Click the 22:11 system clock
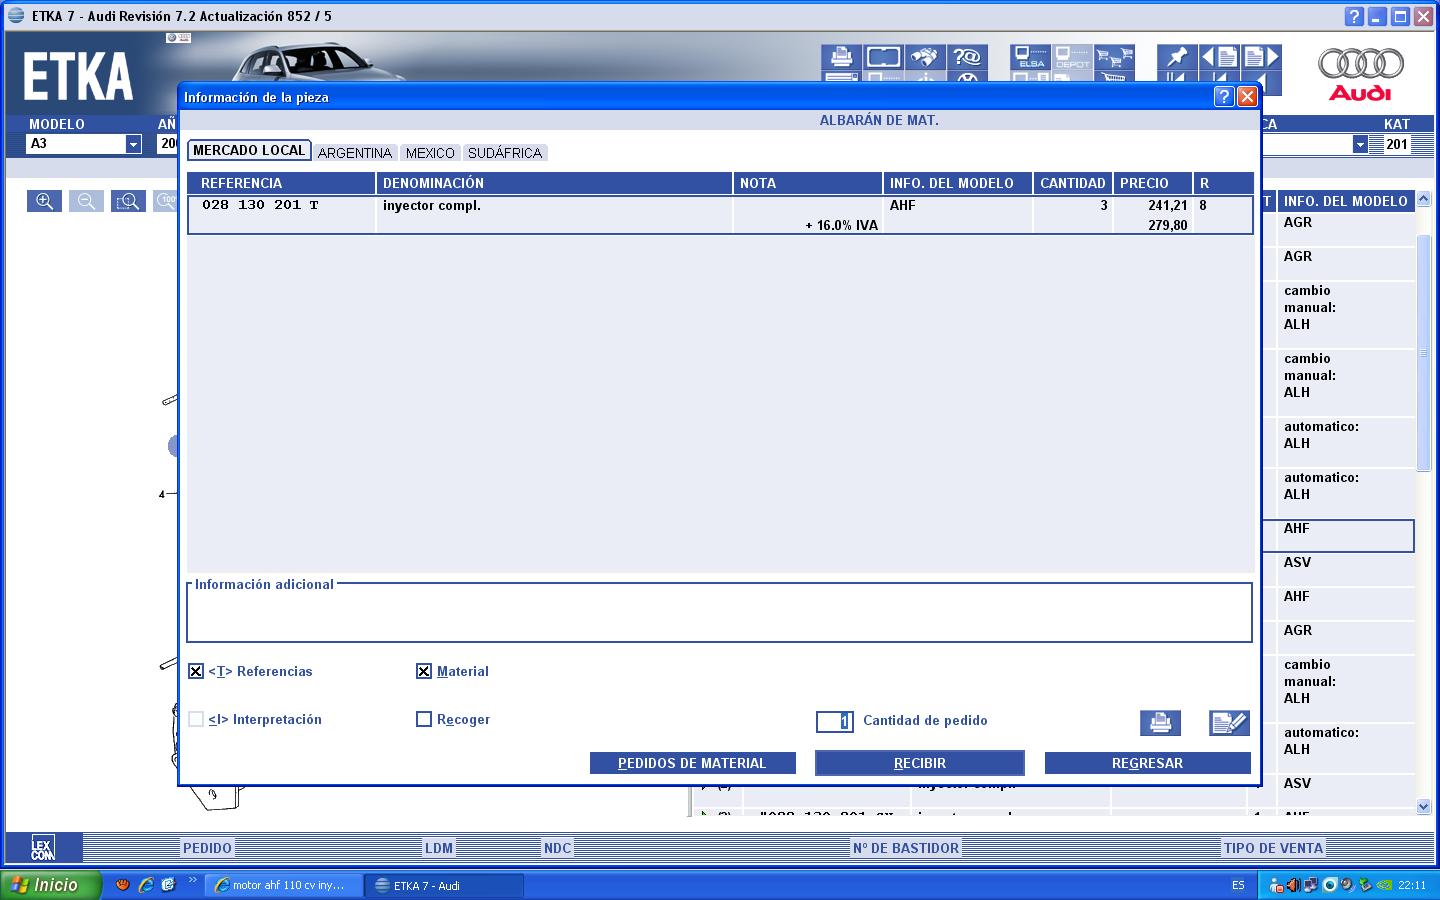1440x900 pixels. [1412, 885]
